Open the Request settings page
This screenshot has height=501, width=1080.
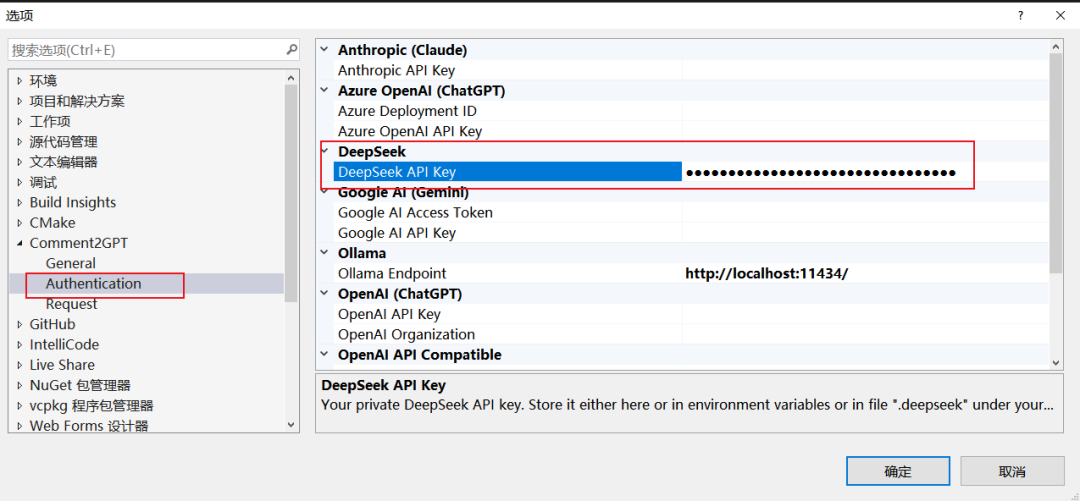71,304
